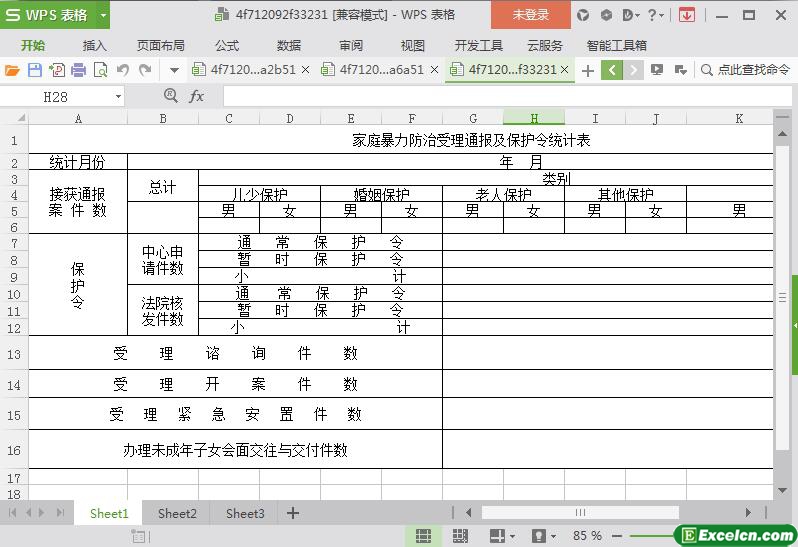
Task: Click the insert function fx icon
Action: coord(196,96)
